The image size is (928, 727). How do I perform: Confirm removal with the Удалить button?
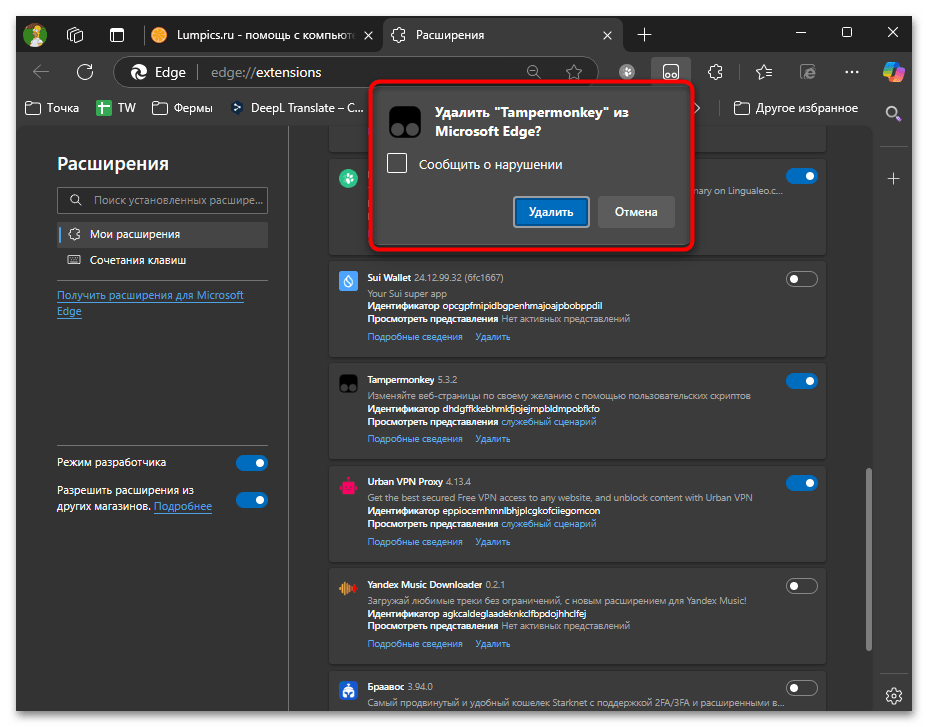(551, 212)
